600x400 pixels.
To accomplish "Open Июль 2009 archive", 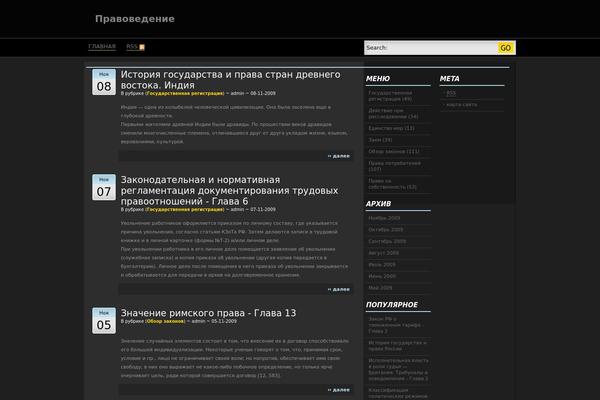I will [382, 264].
